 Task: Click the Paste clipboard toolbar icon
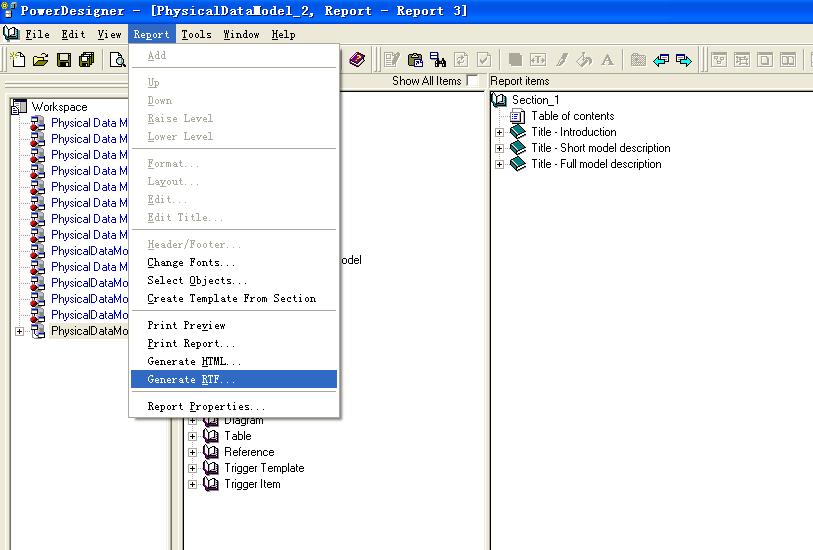pyautogui.click(x=415, y=60)
